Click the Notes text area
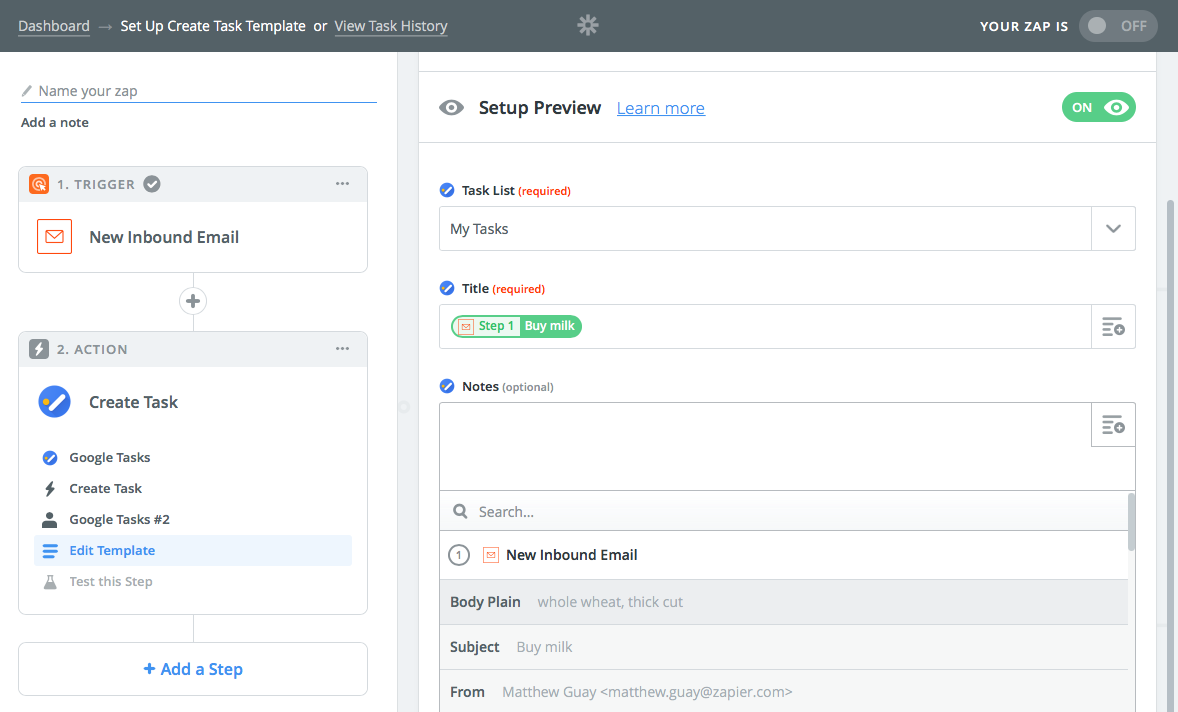Screen dimensions: 1178x712 pos(765,446)
